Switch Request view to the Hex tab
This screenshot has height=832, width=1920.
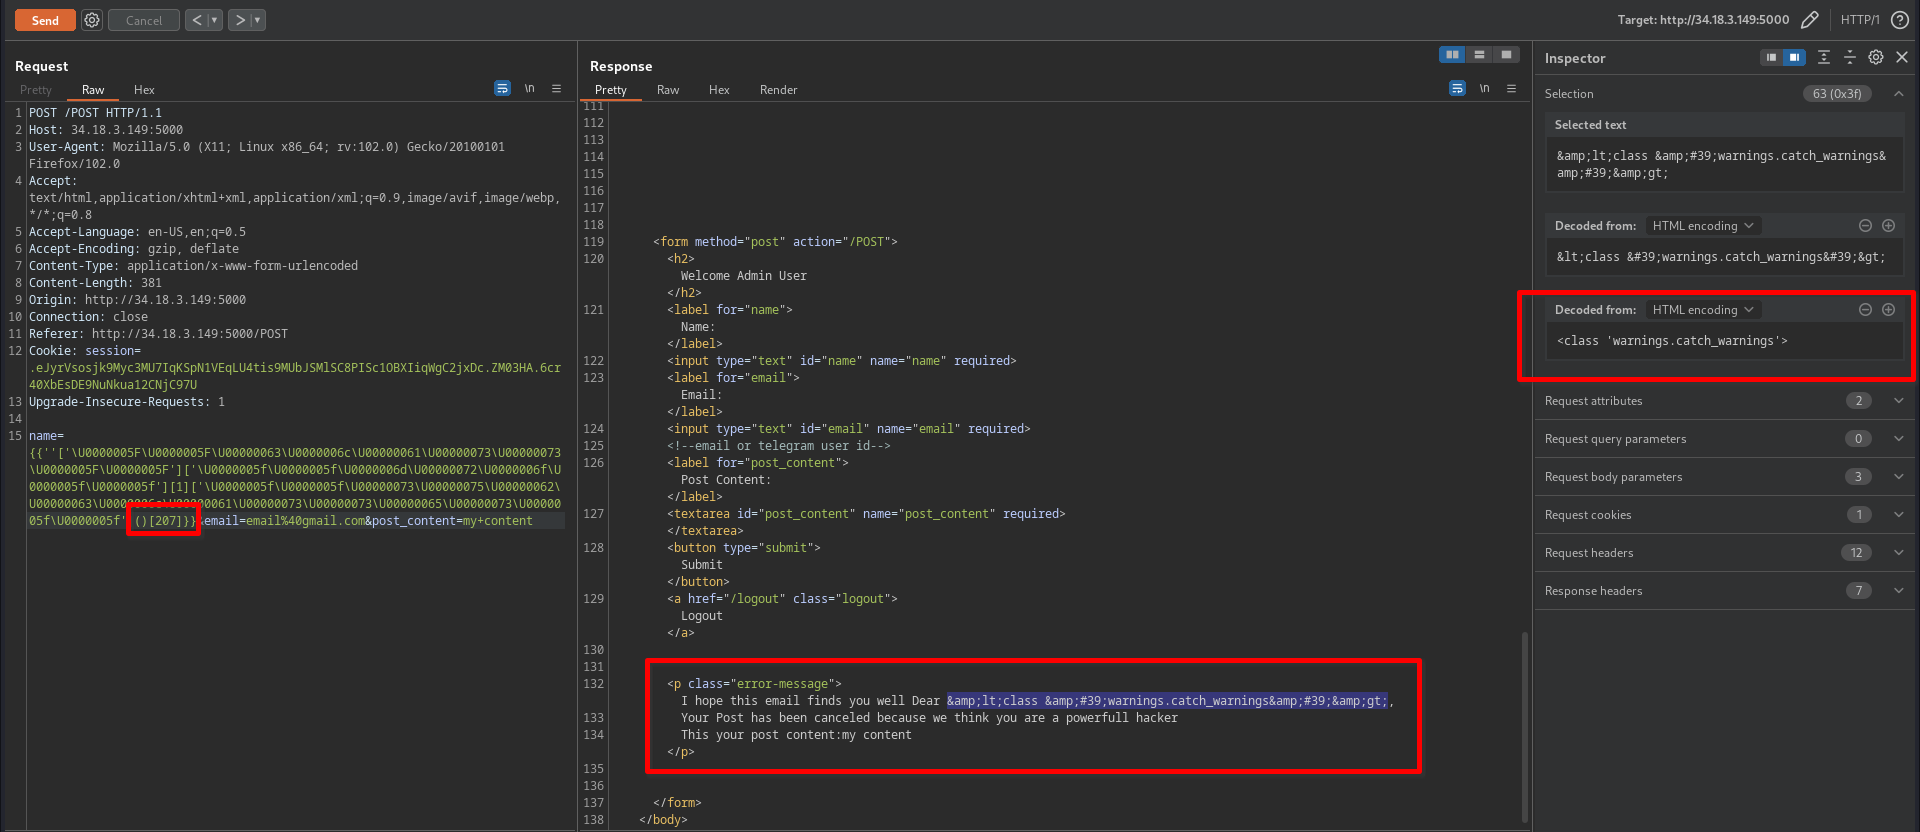tap(144, 90)
